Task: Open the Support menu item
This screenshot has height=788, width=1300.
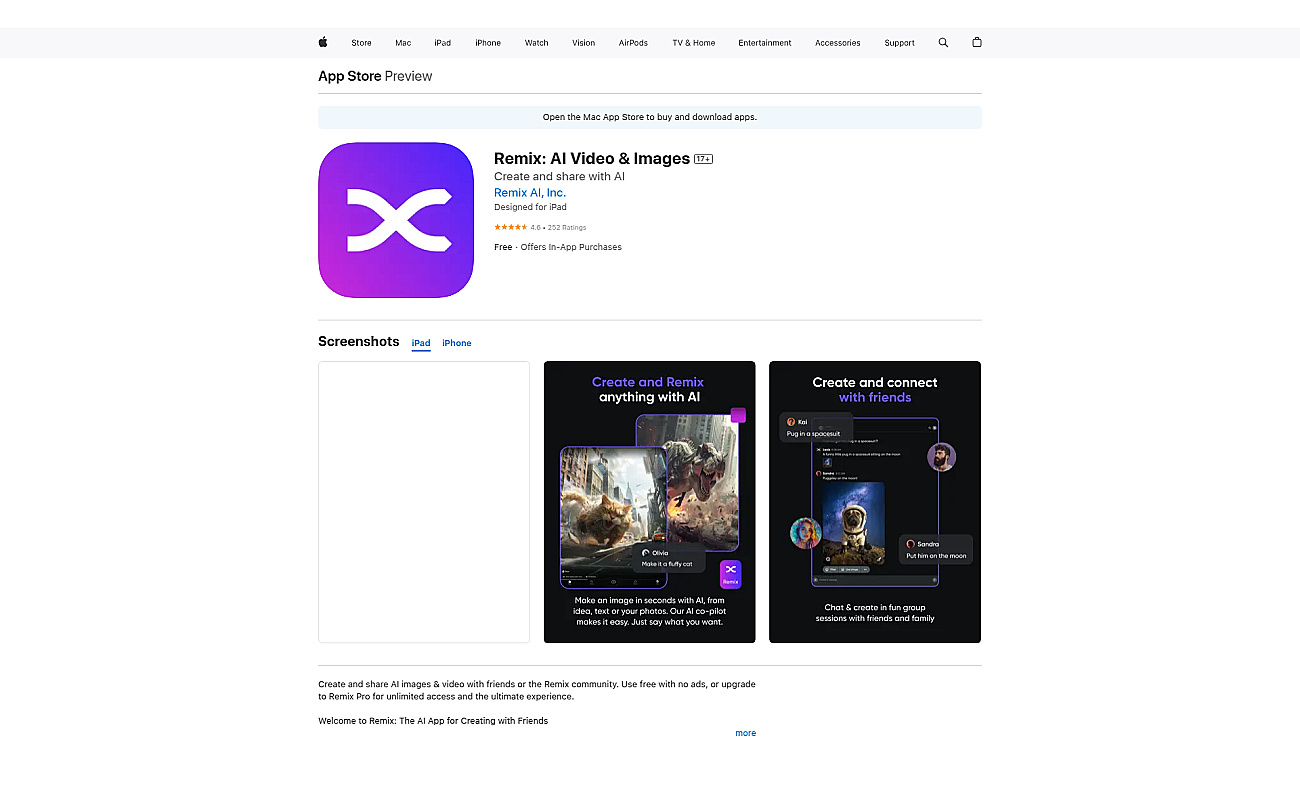Action: pyautogui.click(x=900, y=43)
